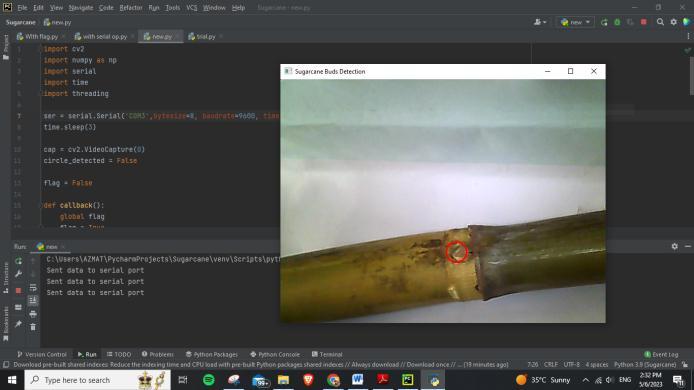Screen dimensions: 694x390
Task: Open the Project tool window sidebar
Action: [6, 47]
